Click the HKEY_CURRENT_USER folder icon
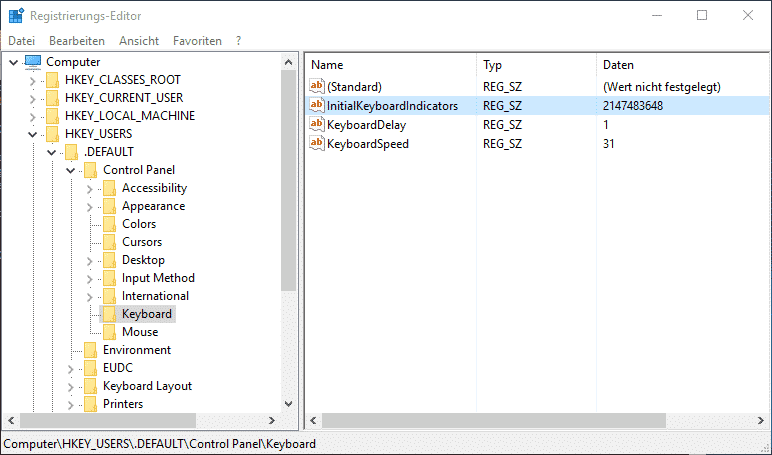 pos(53,98)
